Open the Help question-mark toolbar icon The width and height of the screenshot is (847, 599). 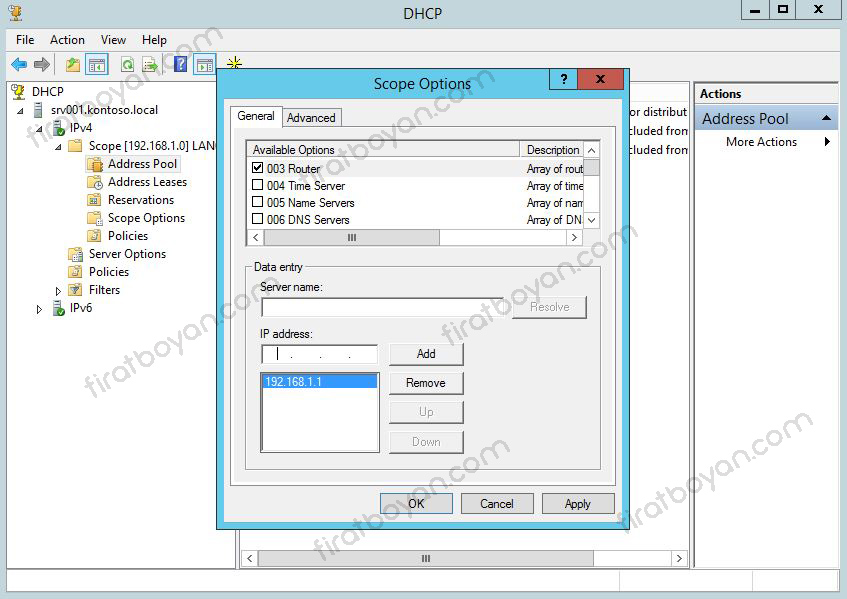(181, 64)
